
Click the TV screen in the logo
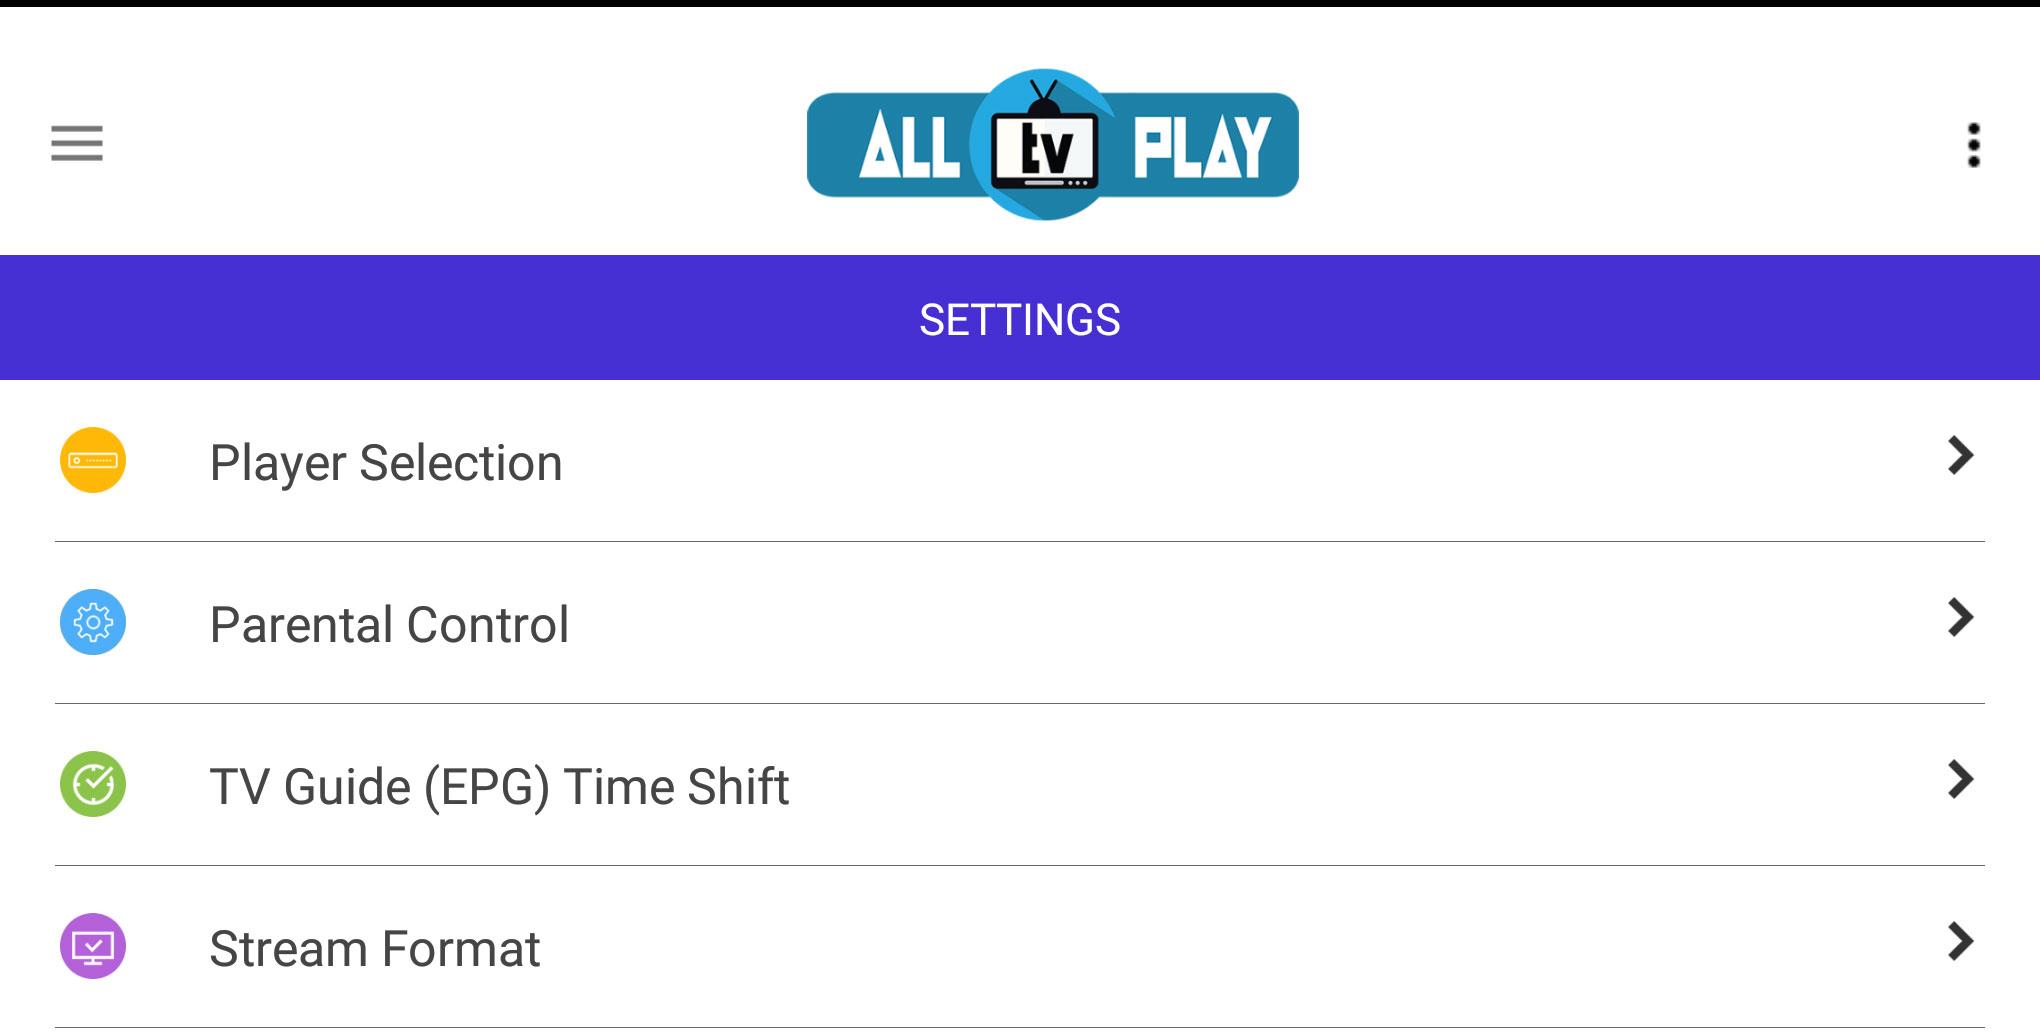(1045, 152)
